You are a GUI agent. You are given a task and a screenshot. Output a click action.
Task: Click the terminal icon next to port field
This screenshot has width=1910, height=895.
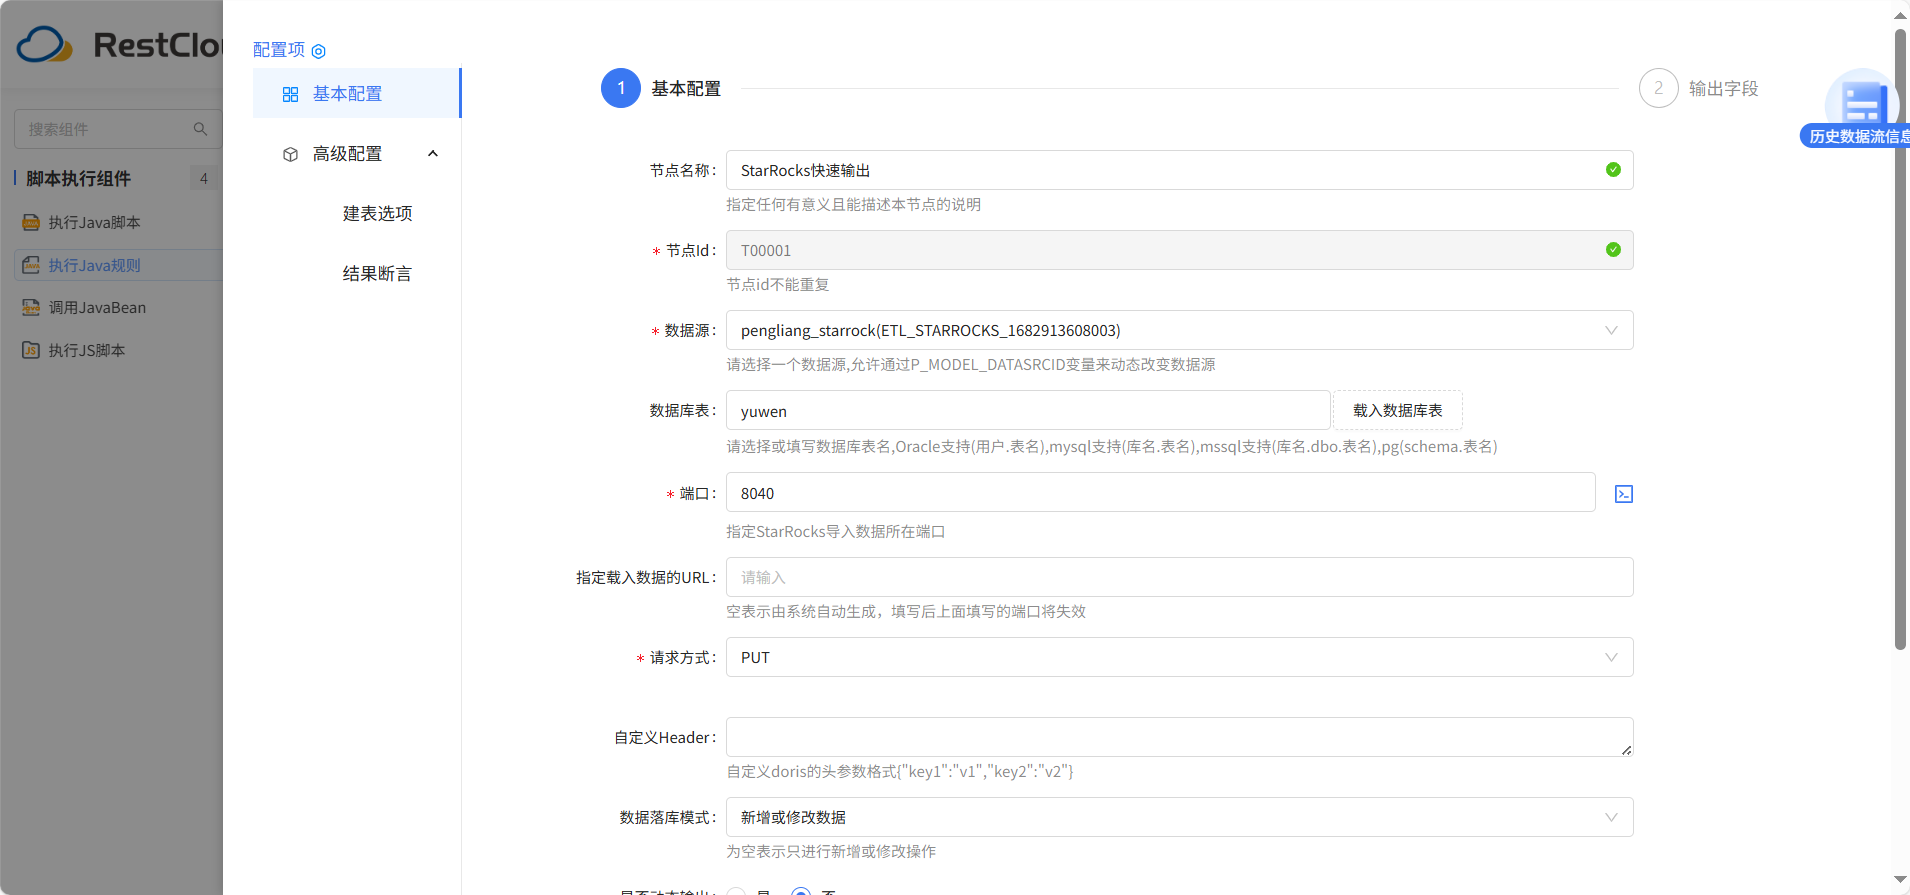(1623, 494)
